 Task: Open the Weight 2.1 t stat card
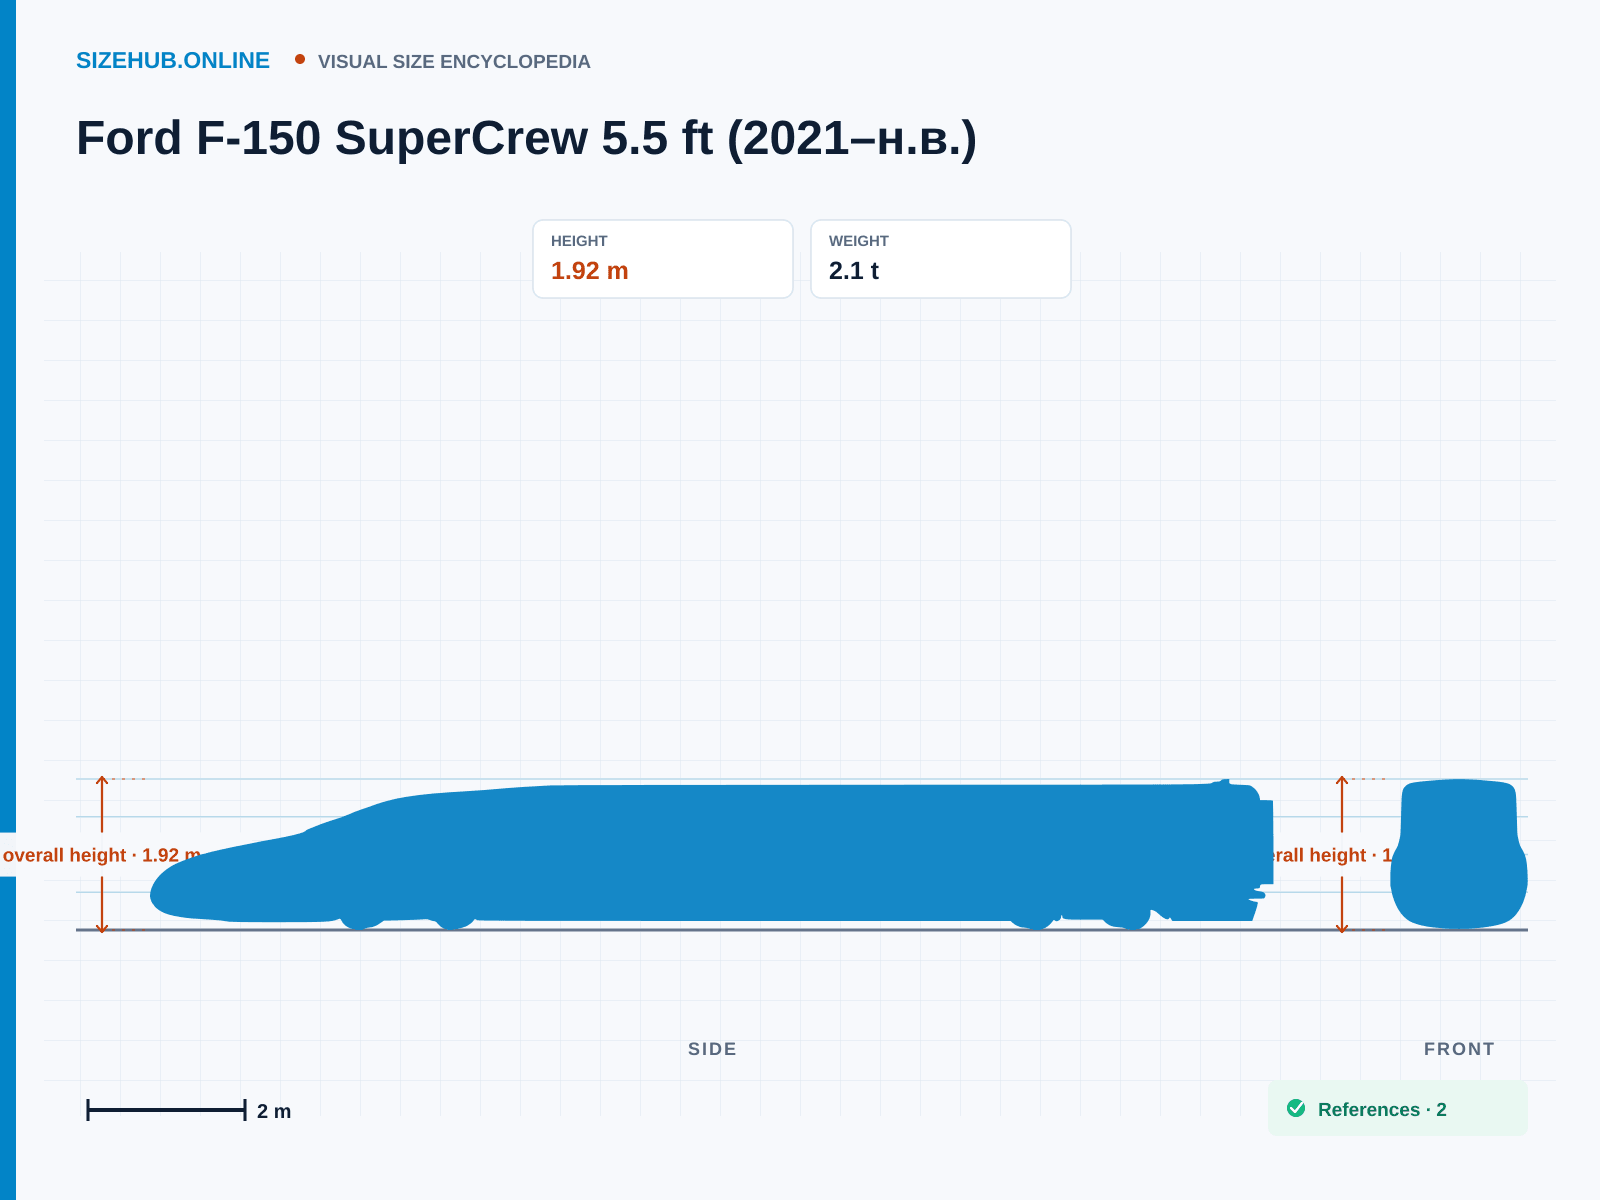point(941,259)
